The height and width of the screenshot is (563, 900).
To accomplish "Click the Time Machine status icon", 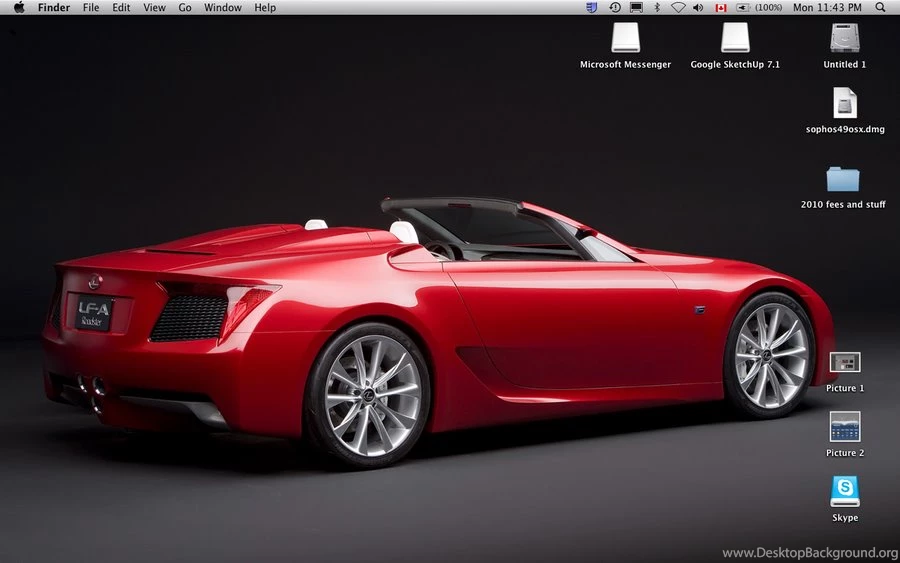I will pos(615,7).
